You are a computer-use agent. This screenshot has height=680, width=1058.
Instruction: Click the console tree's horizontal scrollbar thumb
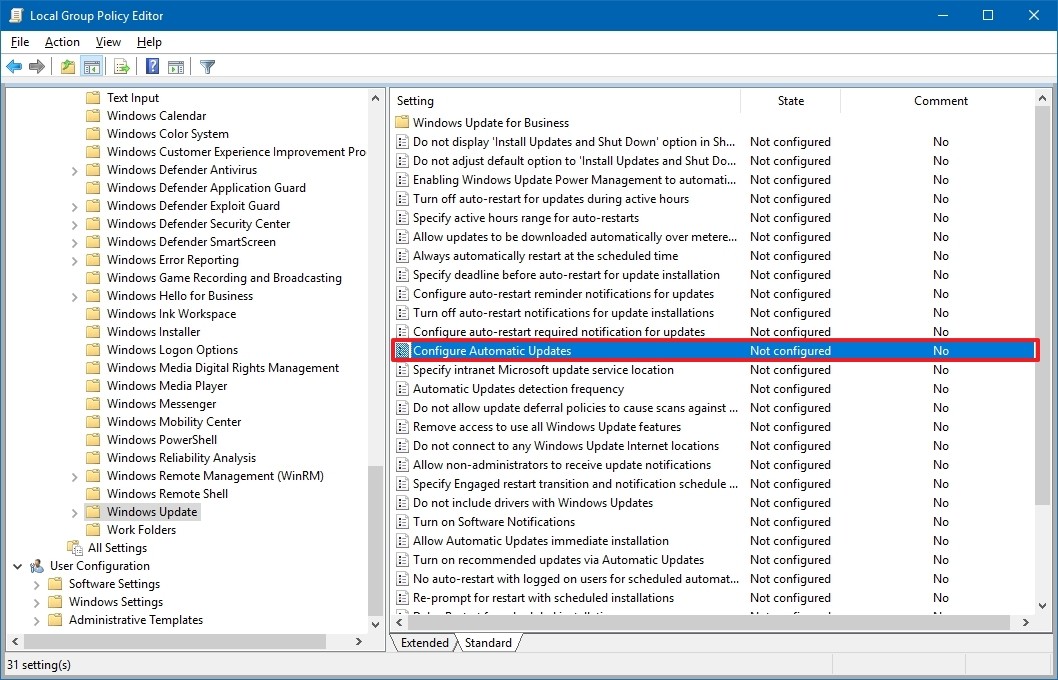tap(173, 641)
